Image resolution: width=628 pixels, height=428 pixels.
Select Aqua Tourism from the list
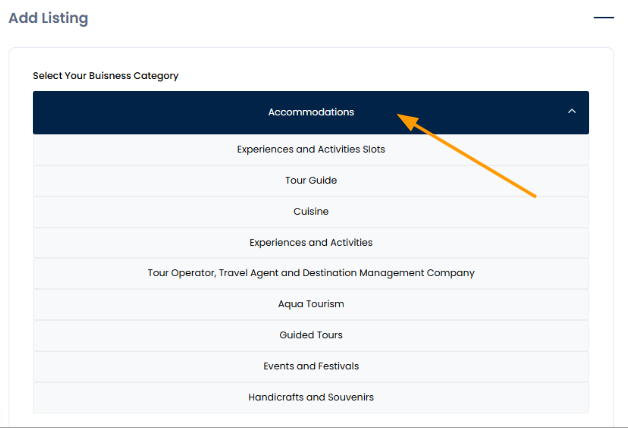[310, 304]
